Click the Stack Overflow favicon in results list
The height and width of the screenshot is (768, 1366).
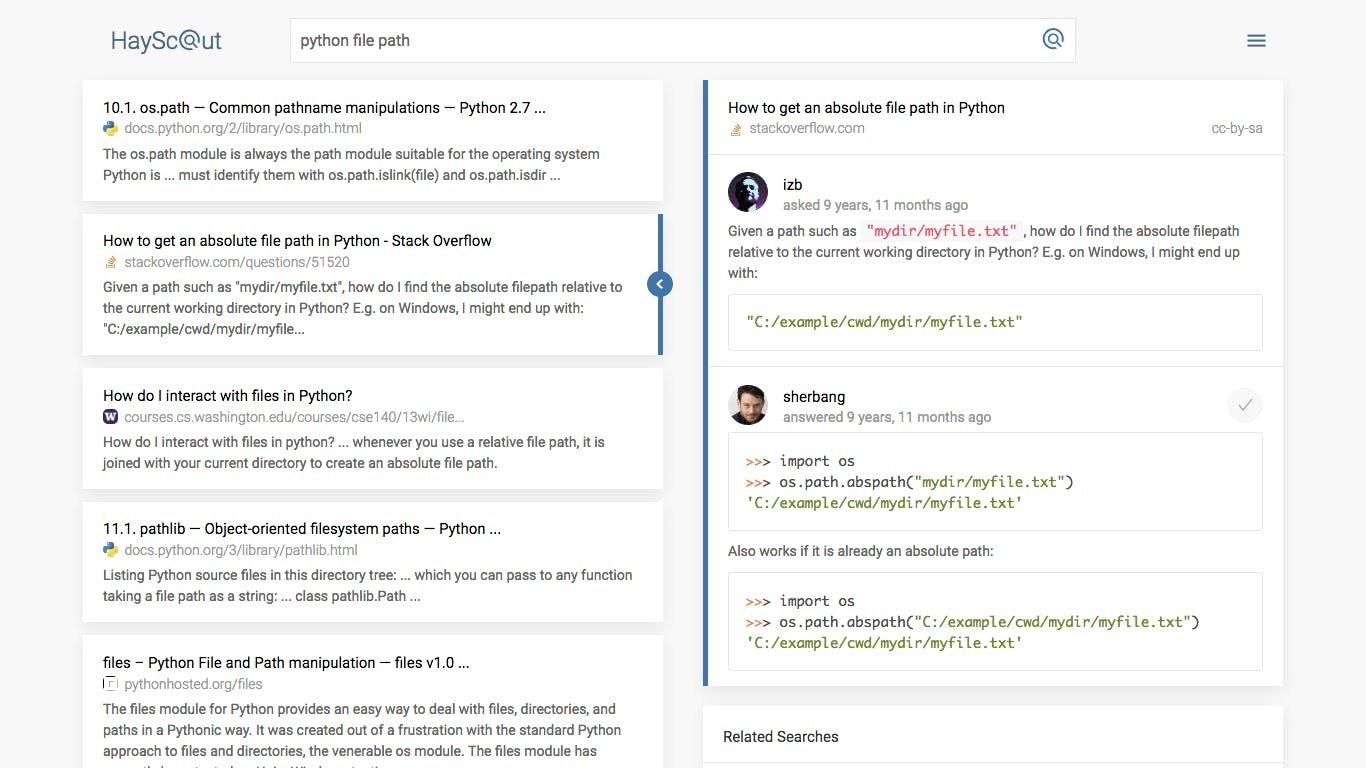pos(110,262)
